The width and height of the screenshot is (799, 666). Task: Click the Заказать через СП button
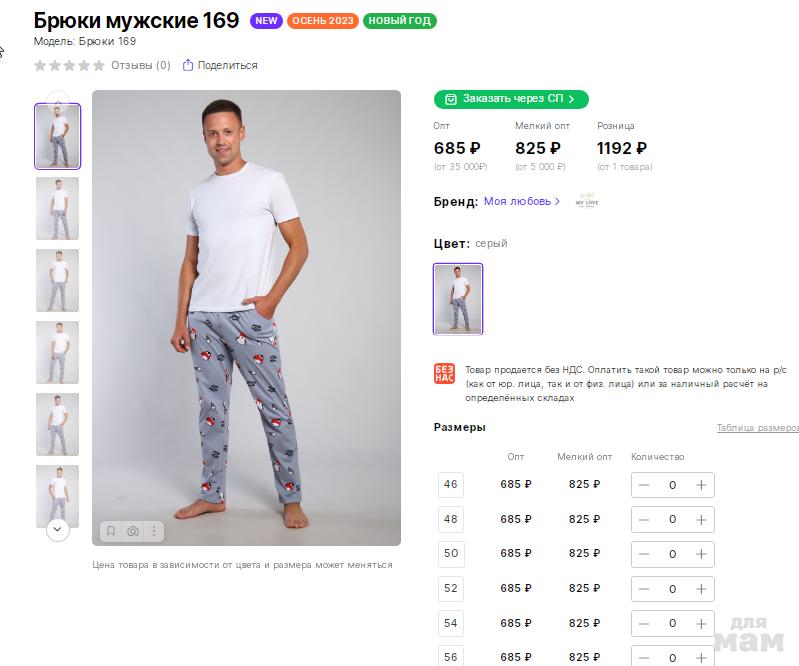pyautogui.click(x=511, y=99)
